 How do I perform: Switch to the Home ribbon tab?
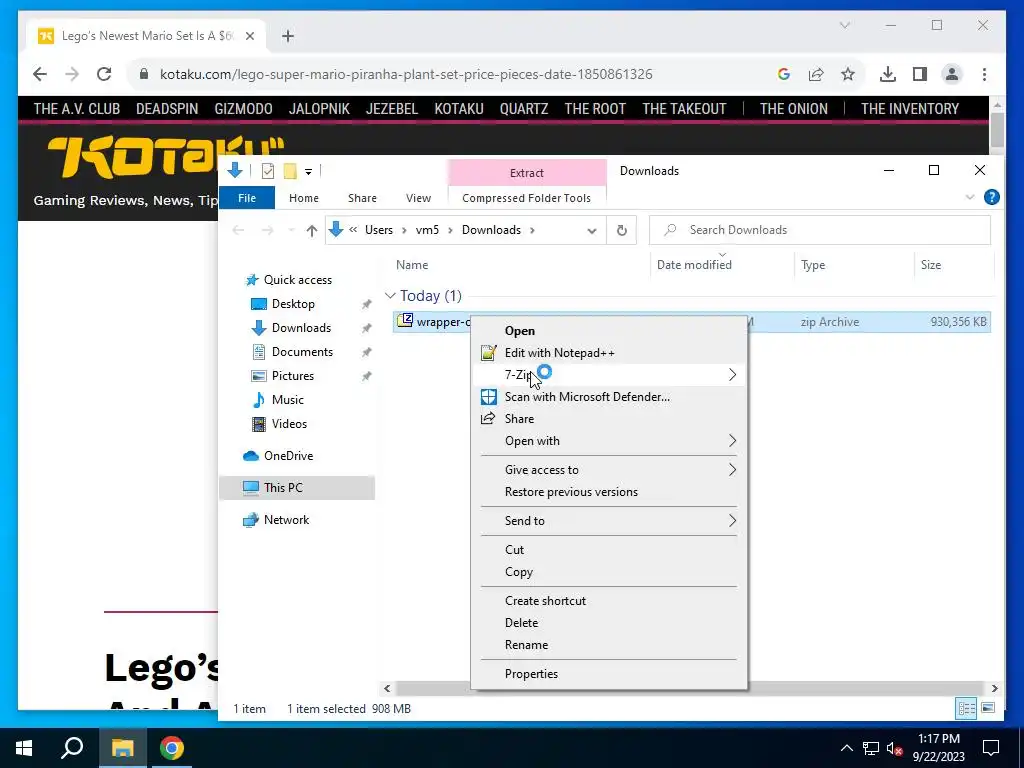coord(304,198)
